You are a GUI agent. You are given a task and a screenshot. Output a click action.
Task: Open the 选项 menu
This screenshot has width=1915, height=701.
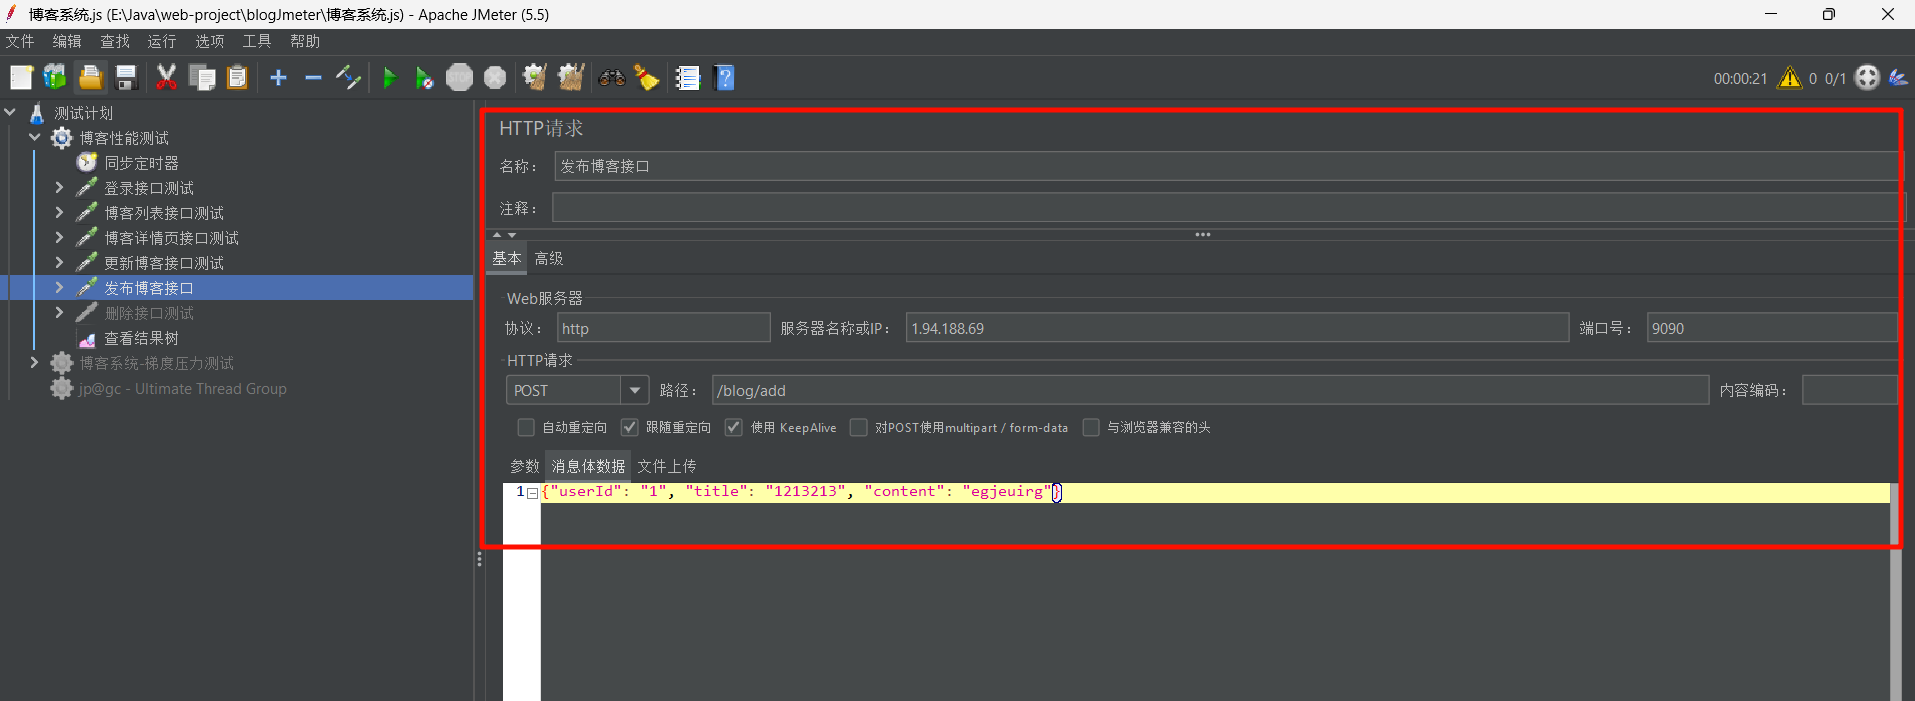[x=210, y=41]
